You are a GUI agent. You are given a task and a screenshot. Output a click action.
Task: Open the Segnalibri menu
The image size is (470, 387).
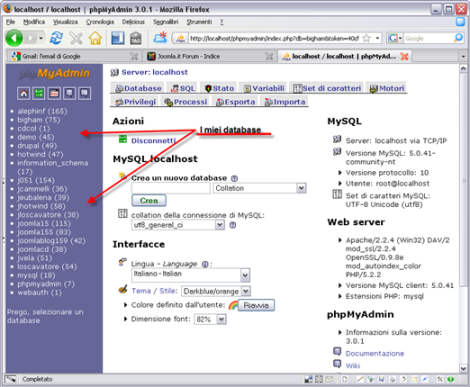pyautogui.click(x=166, y=22)
